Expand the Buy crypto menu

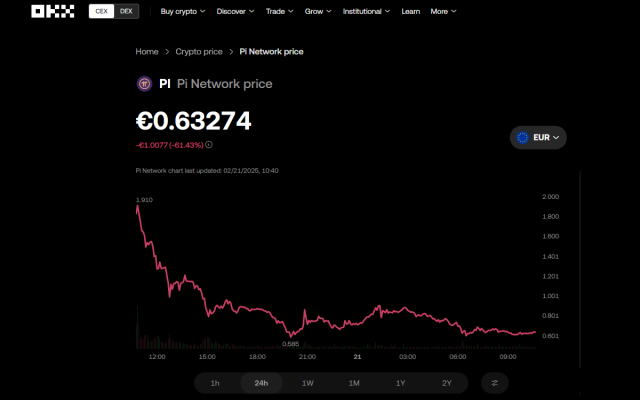point(183,11)
